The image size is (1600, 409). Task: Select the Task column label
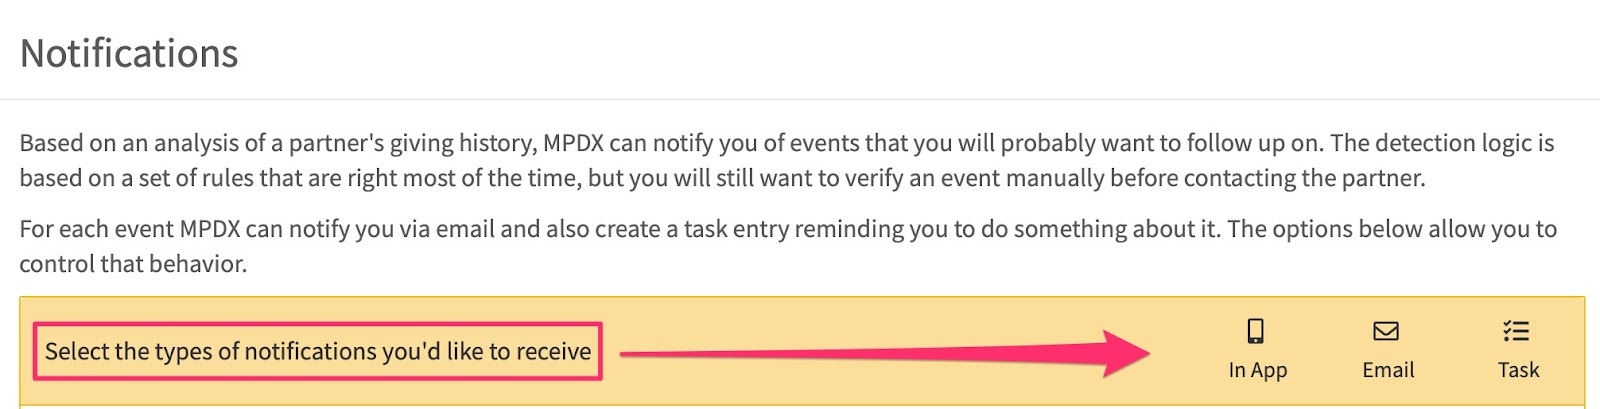[1518, 370]
